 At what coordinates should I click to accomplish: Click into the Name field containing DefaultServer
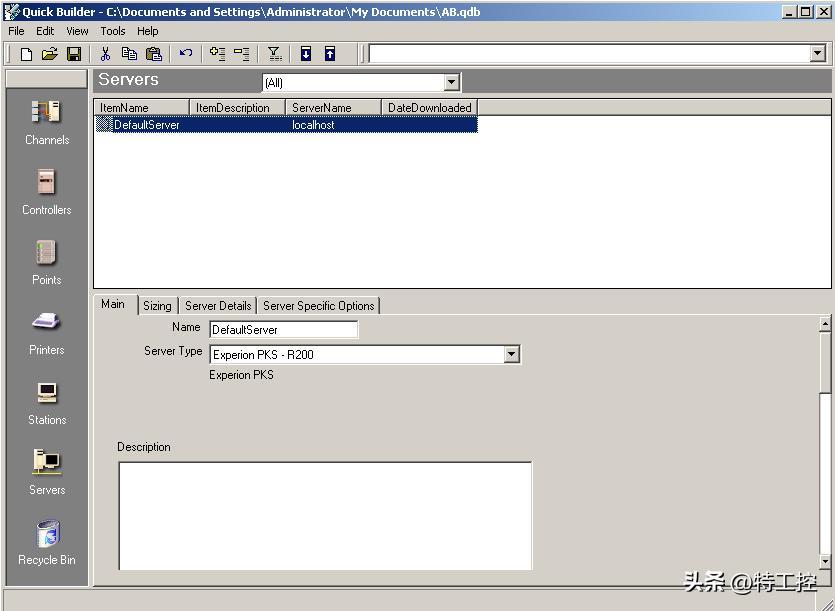[283, 330]
